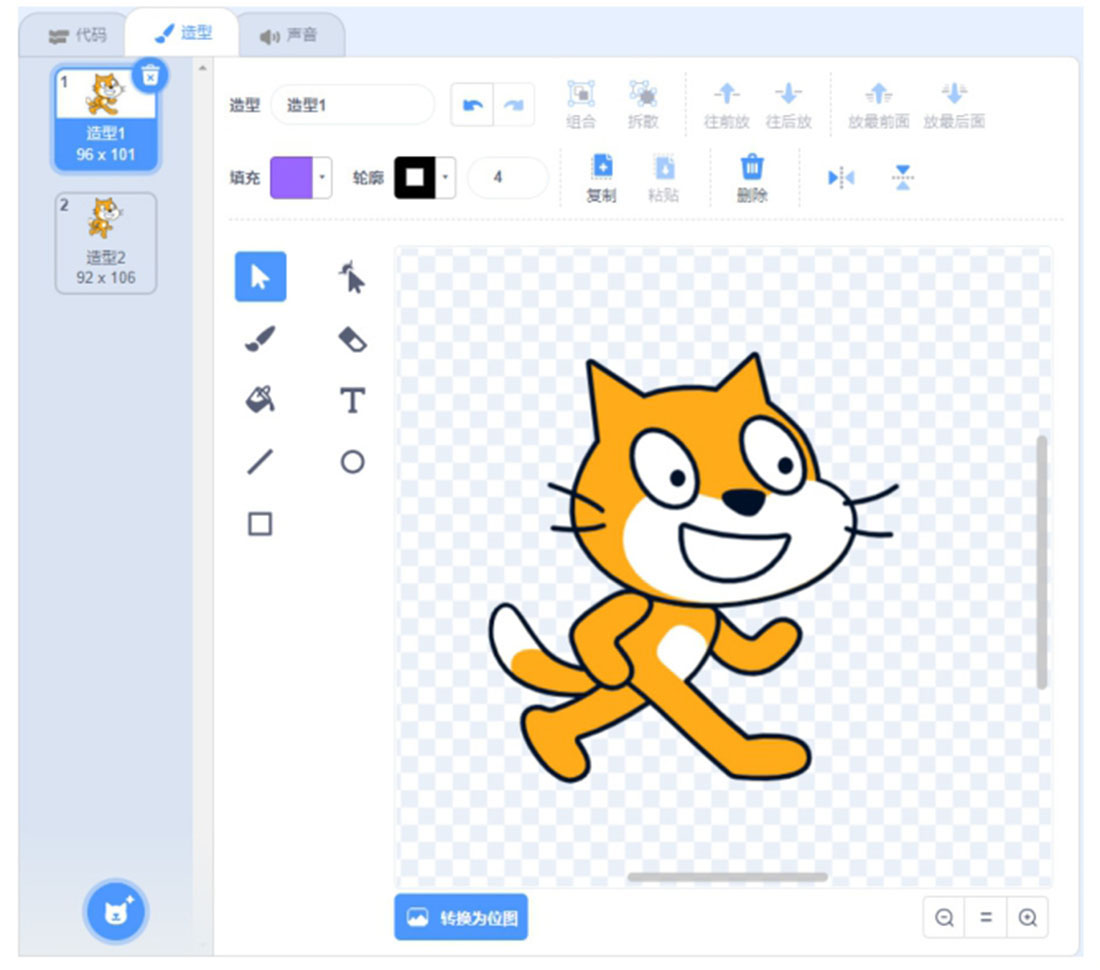Select the Fill bucket tool
The height and width of the screenshot is (970, 1100).
[260, 400]
